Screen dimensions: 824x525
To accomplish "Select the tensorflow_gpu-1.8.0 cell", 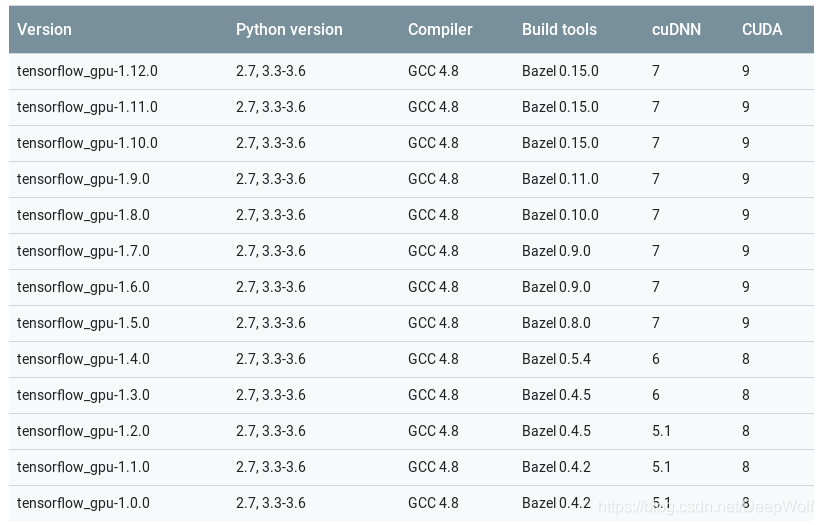I will click(x=83, y=215).
